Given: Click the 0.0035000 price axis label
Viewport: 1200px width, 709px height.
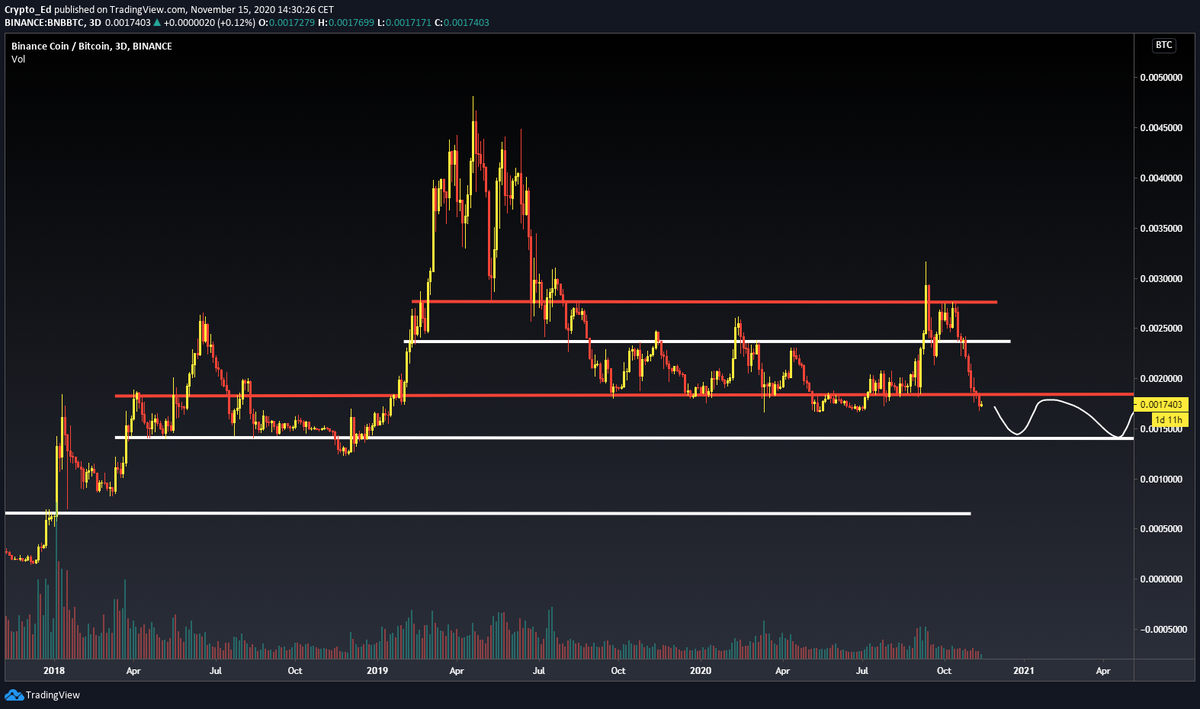Looking at the screenshot, I should coord(1163,229).
